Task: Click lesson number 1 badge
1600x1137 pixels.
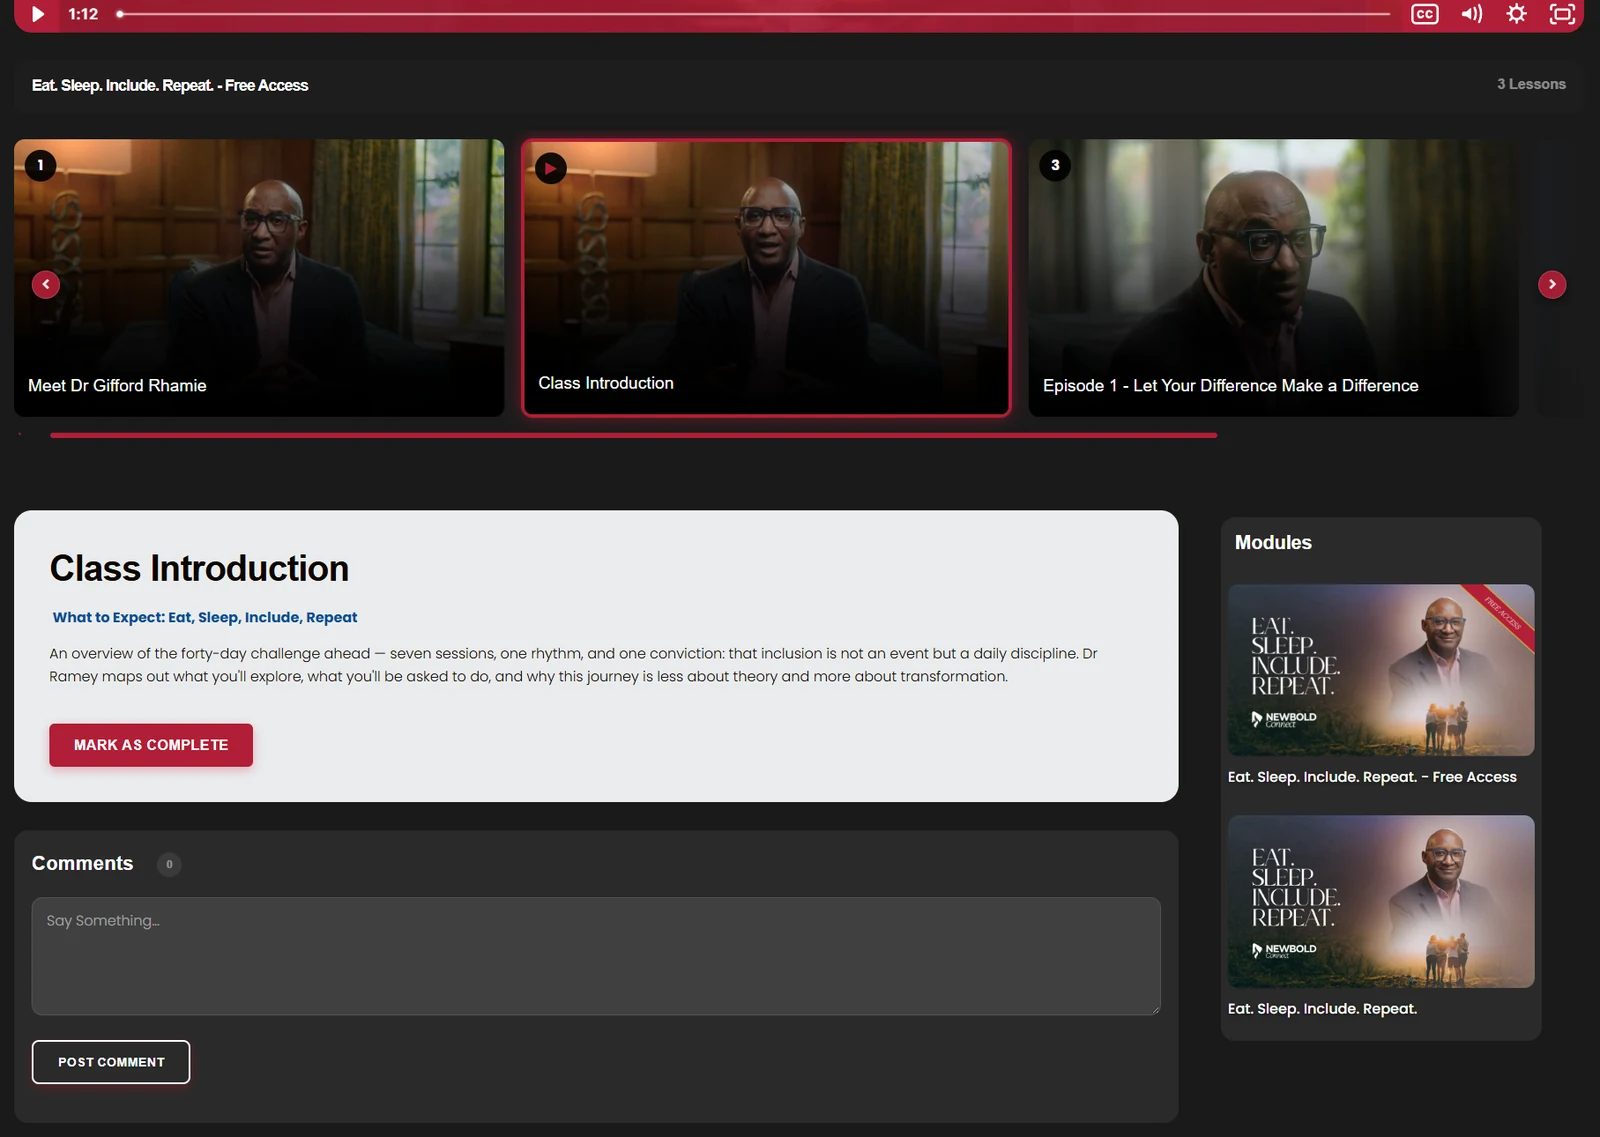Action: click(x=40, y=165)
